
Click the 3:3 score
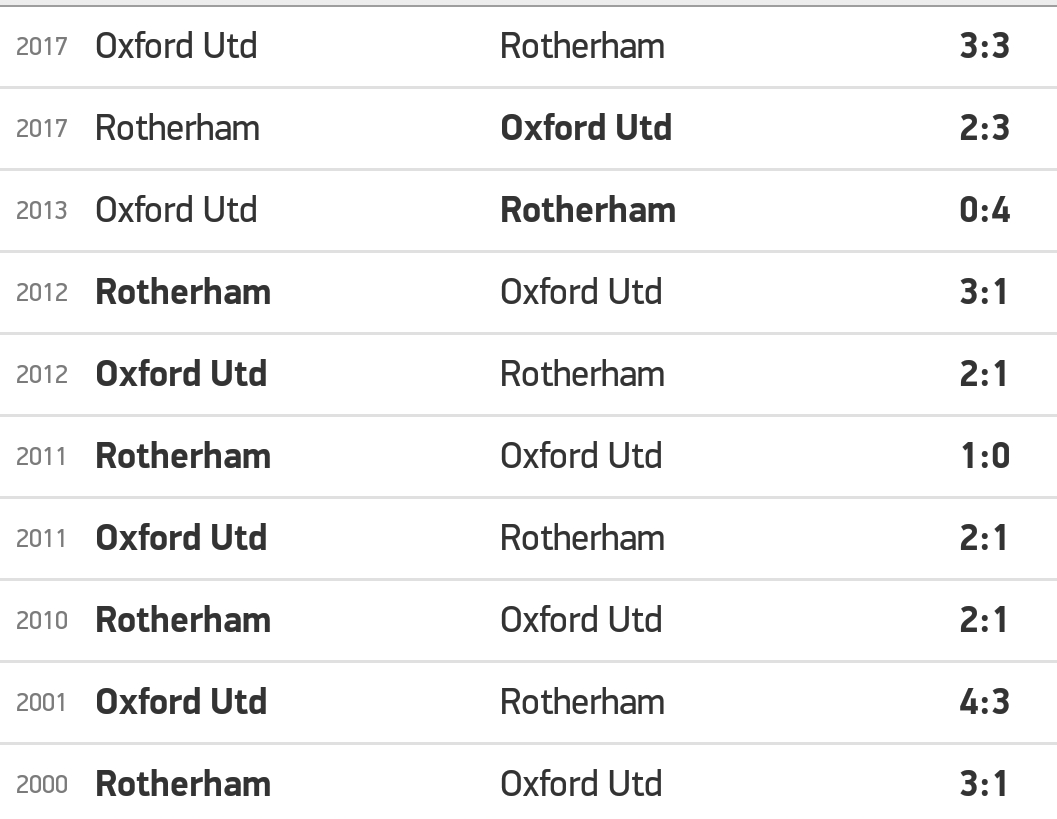tap(984, 47)
